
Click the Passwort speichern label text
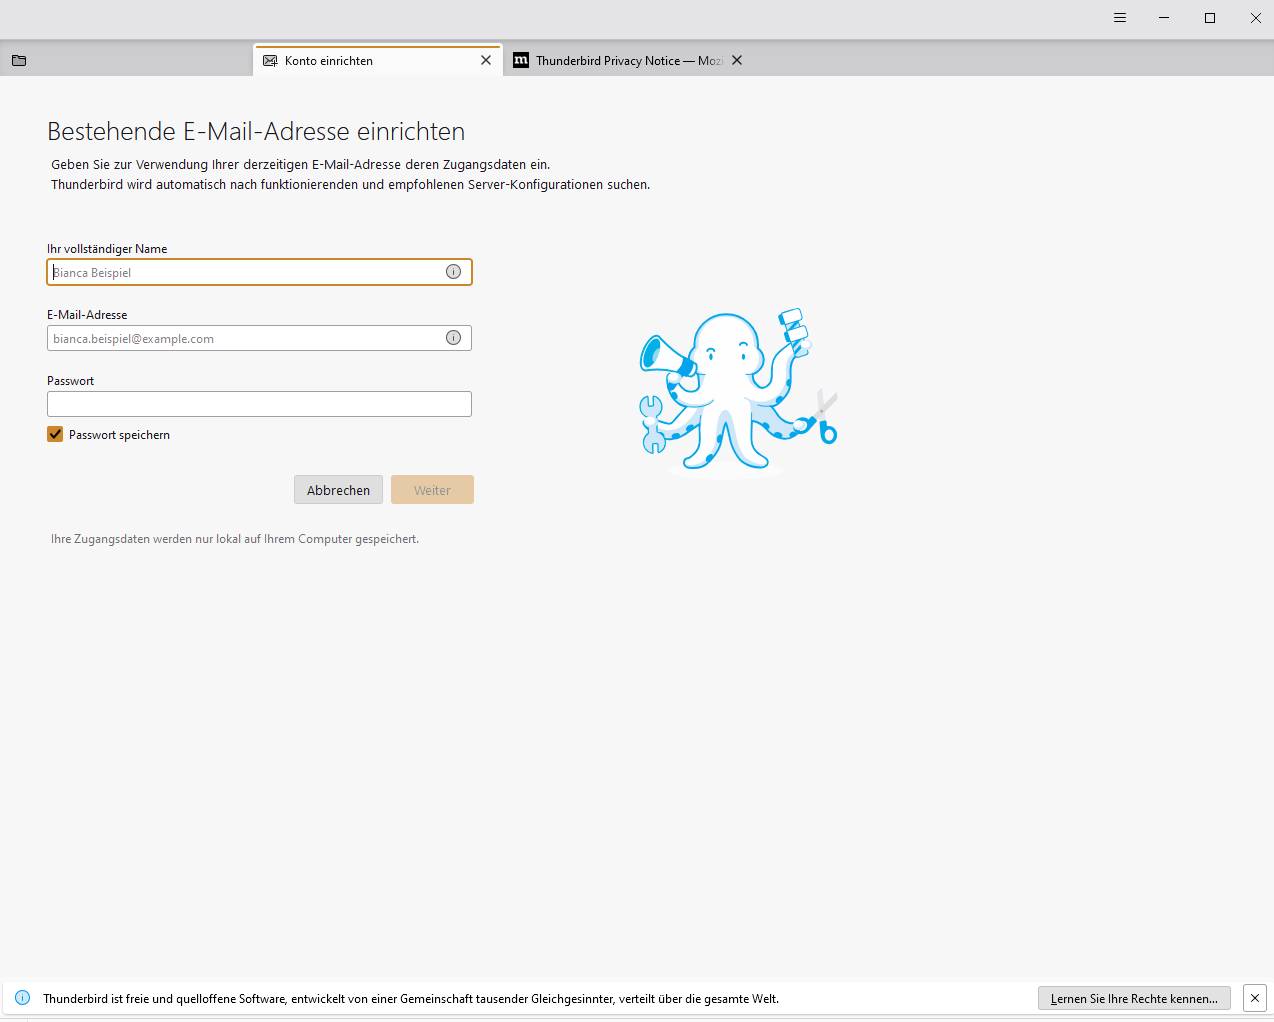[119, 435]
